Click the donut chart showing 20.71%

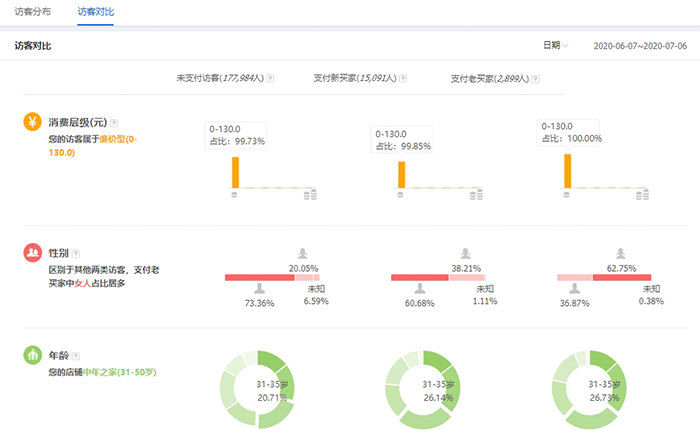tap(258, 390)
